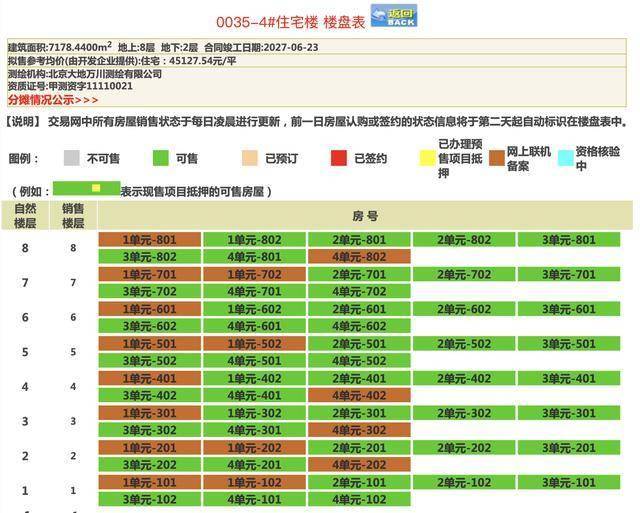Open the 分摊情况公示 link

coord(53,100)
